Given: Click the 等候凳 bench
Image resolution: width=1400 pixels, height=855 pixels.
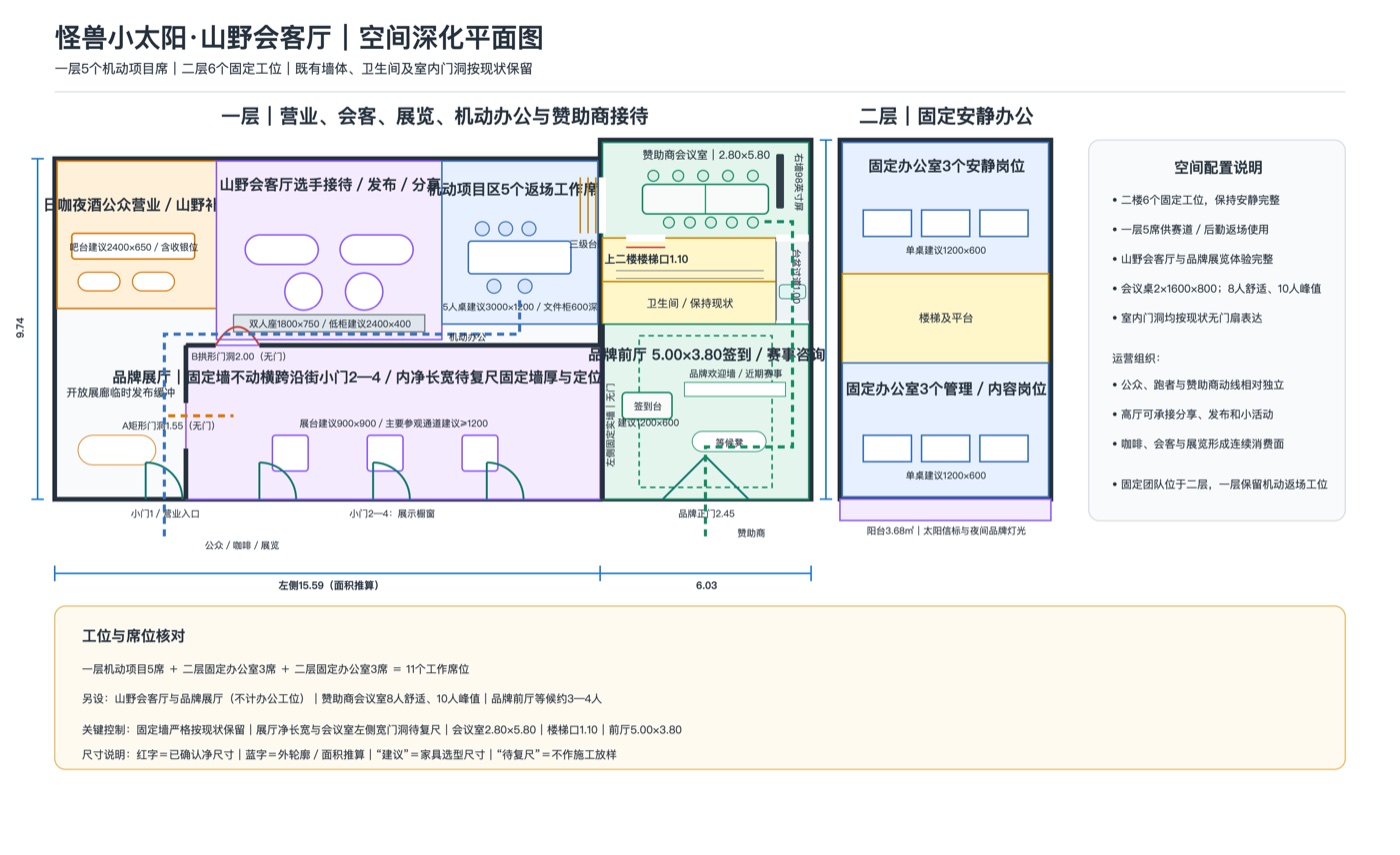Looking at the screenshot, I should [728, 442].
